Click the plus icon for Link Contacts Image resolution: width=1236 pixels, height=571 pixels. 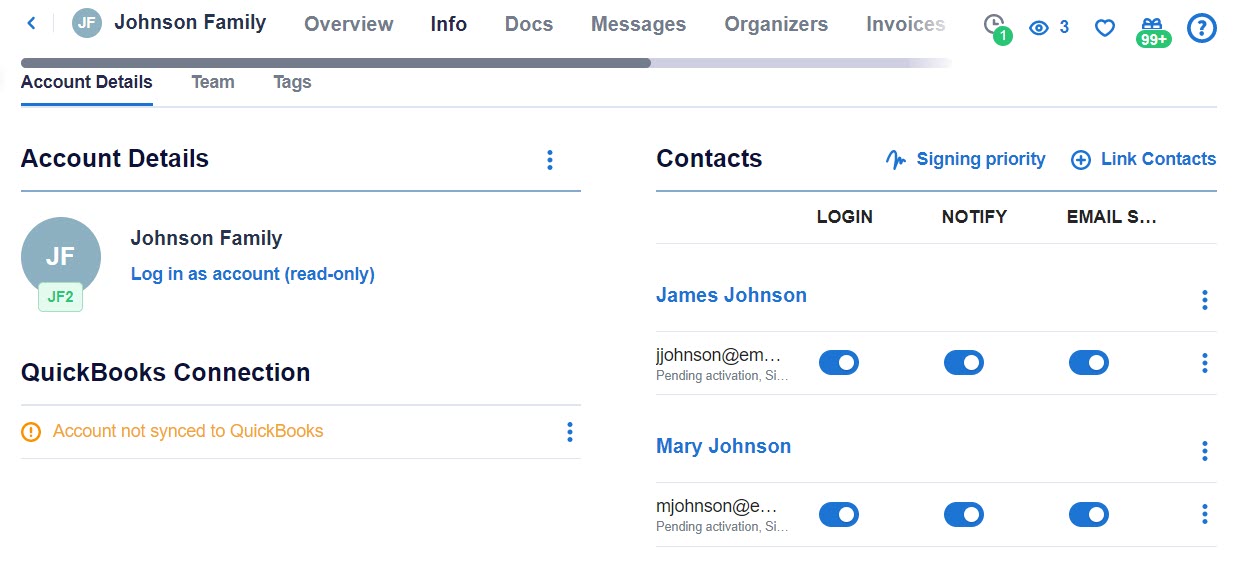[x=1081, y=160]
